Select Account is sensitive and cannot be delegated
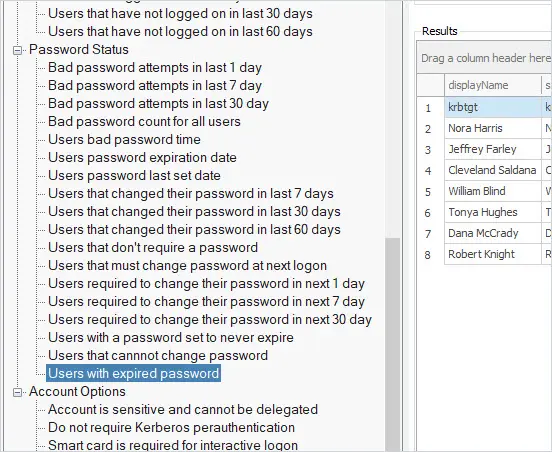 click(183, 409)
